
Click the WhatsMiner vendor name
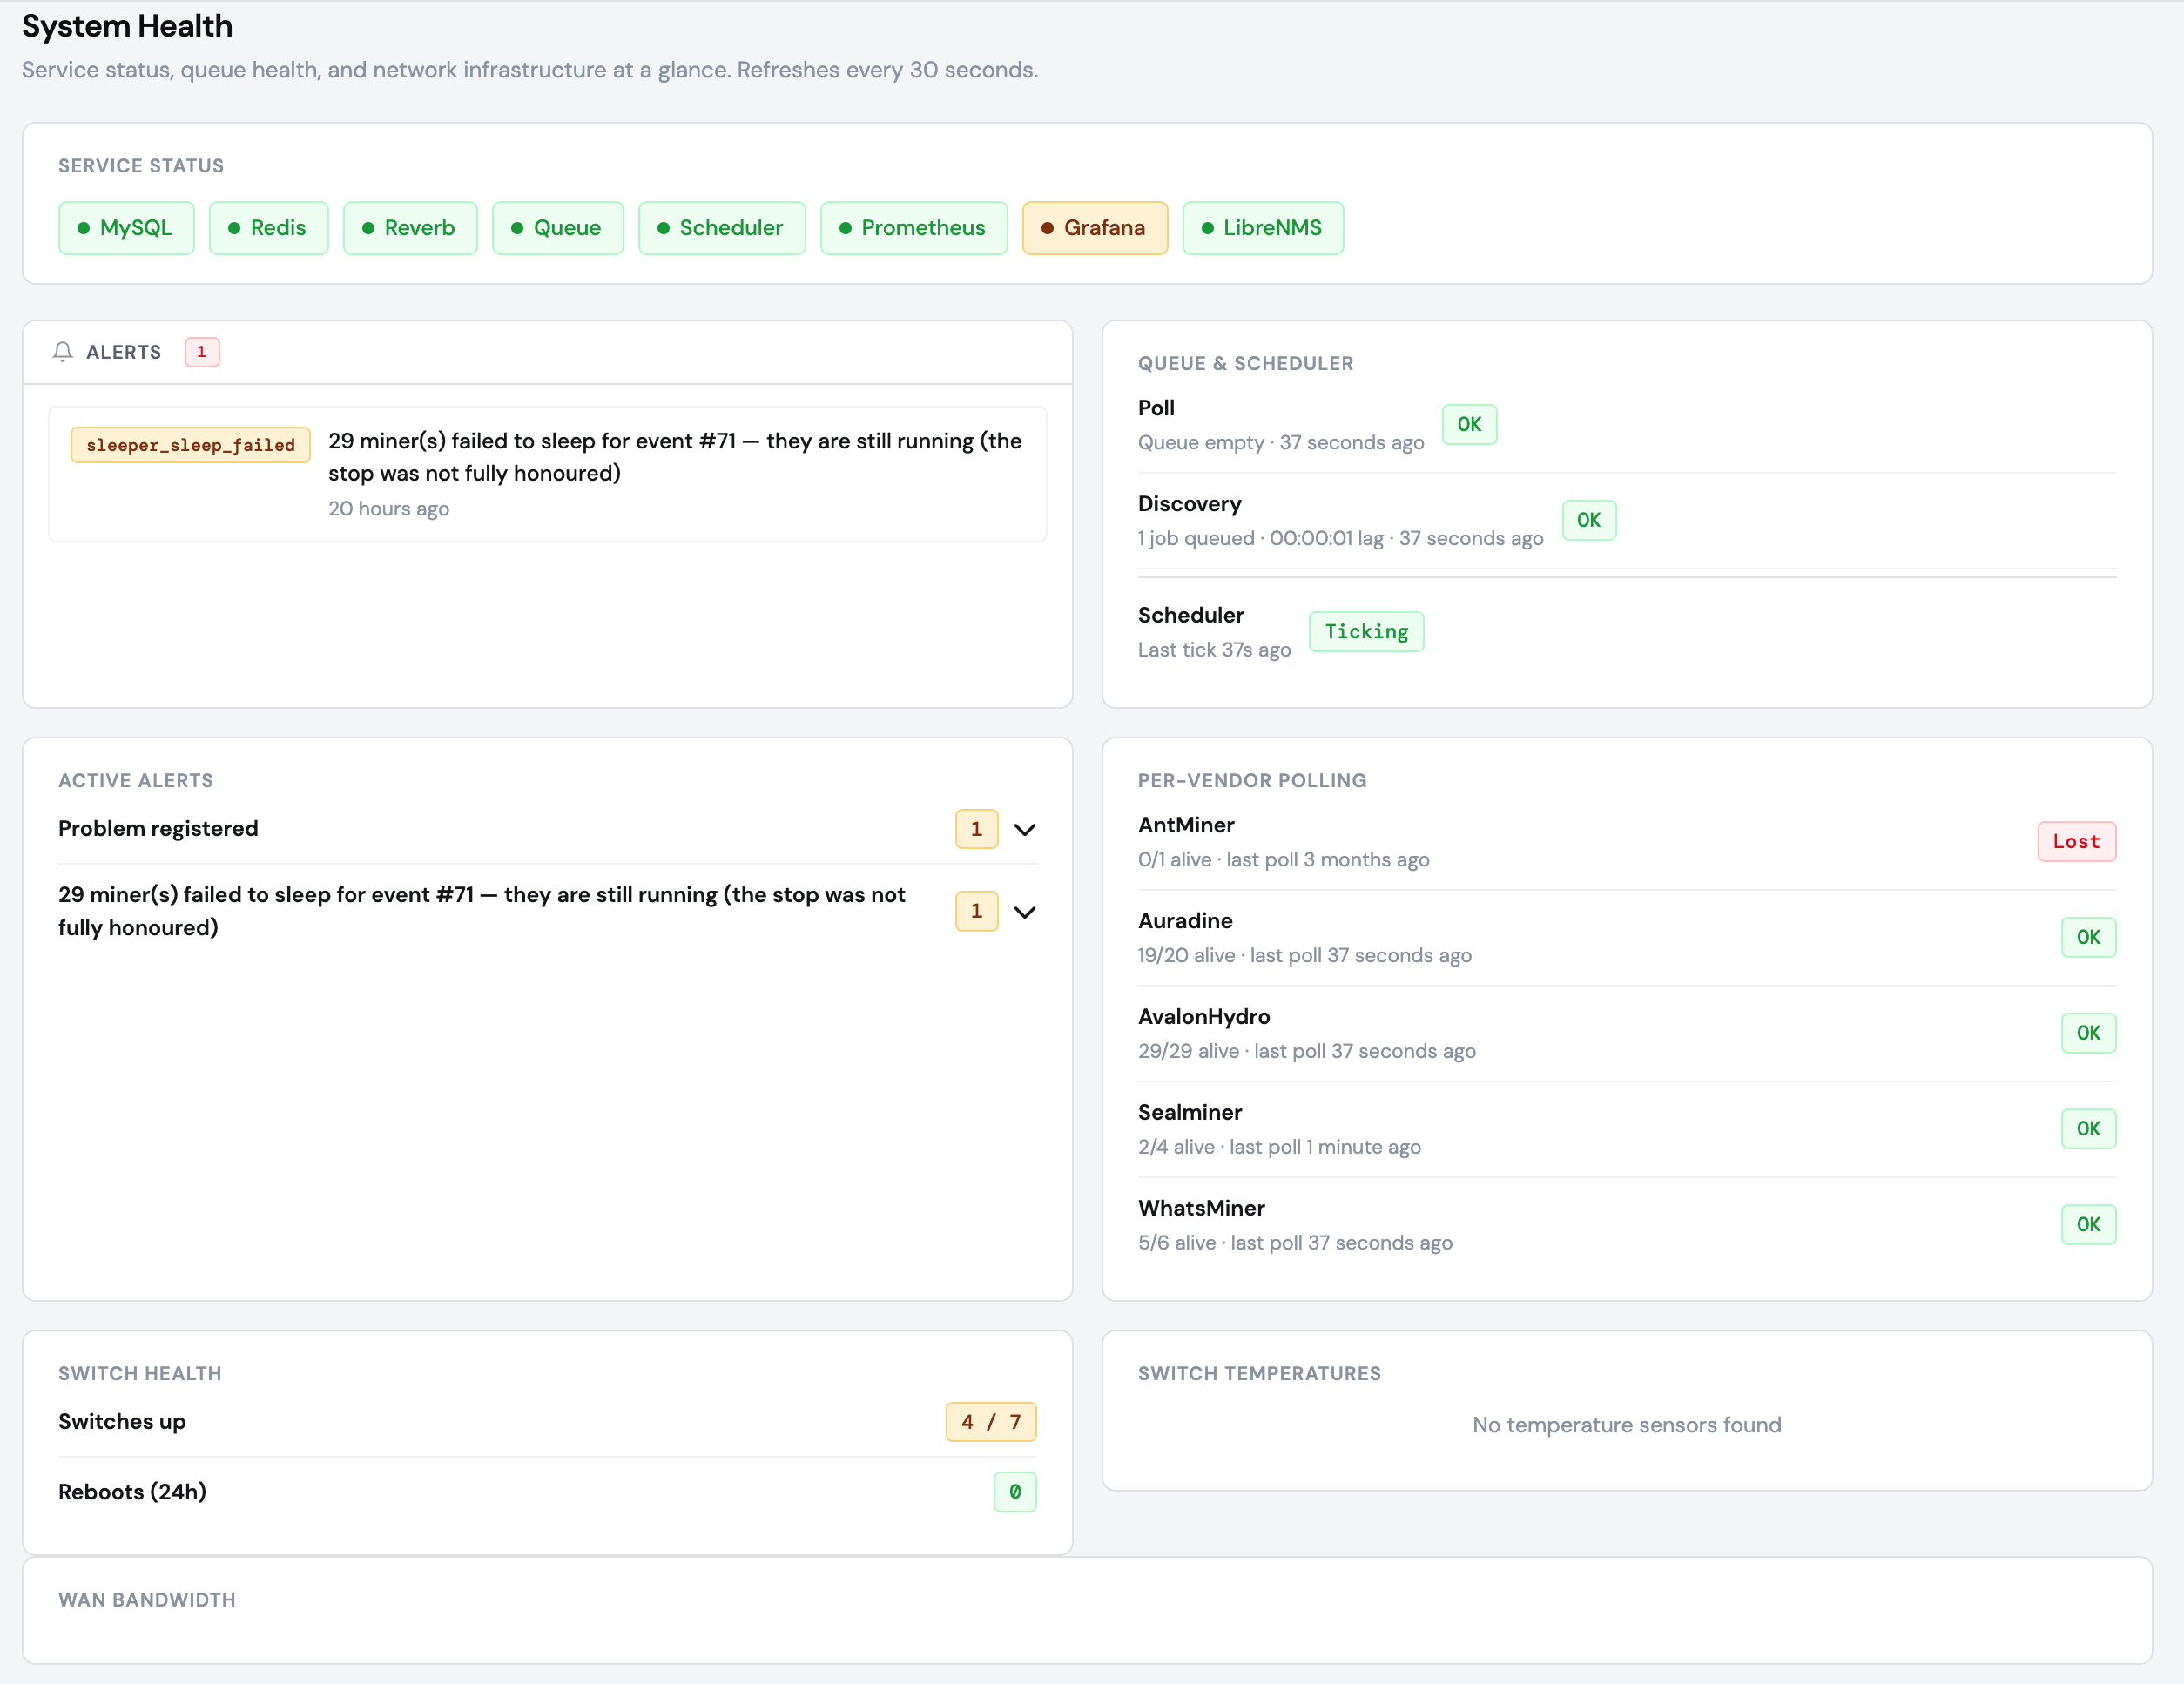(x=1201, y=1208)
